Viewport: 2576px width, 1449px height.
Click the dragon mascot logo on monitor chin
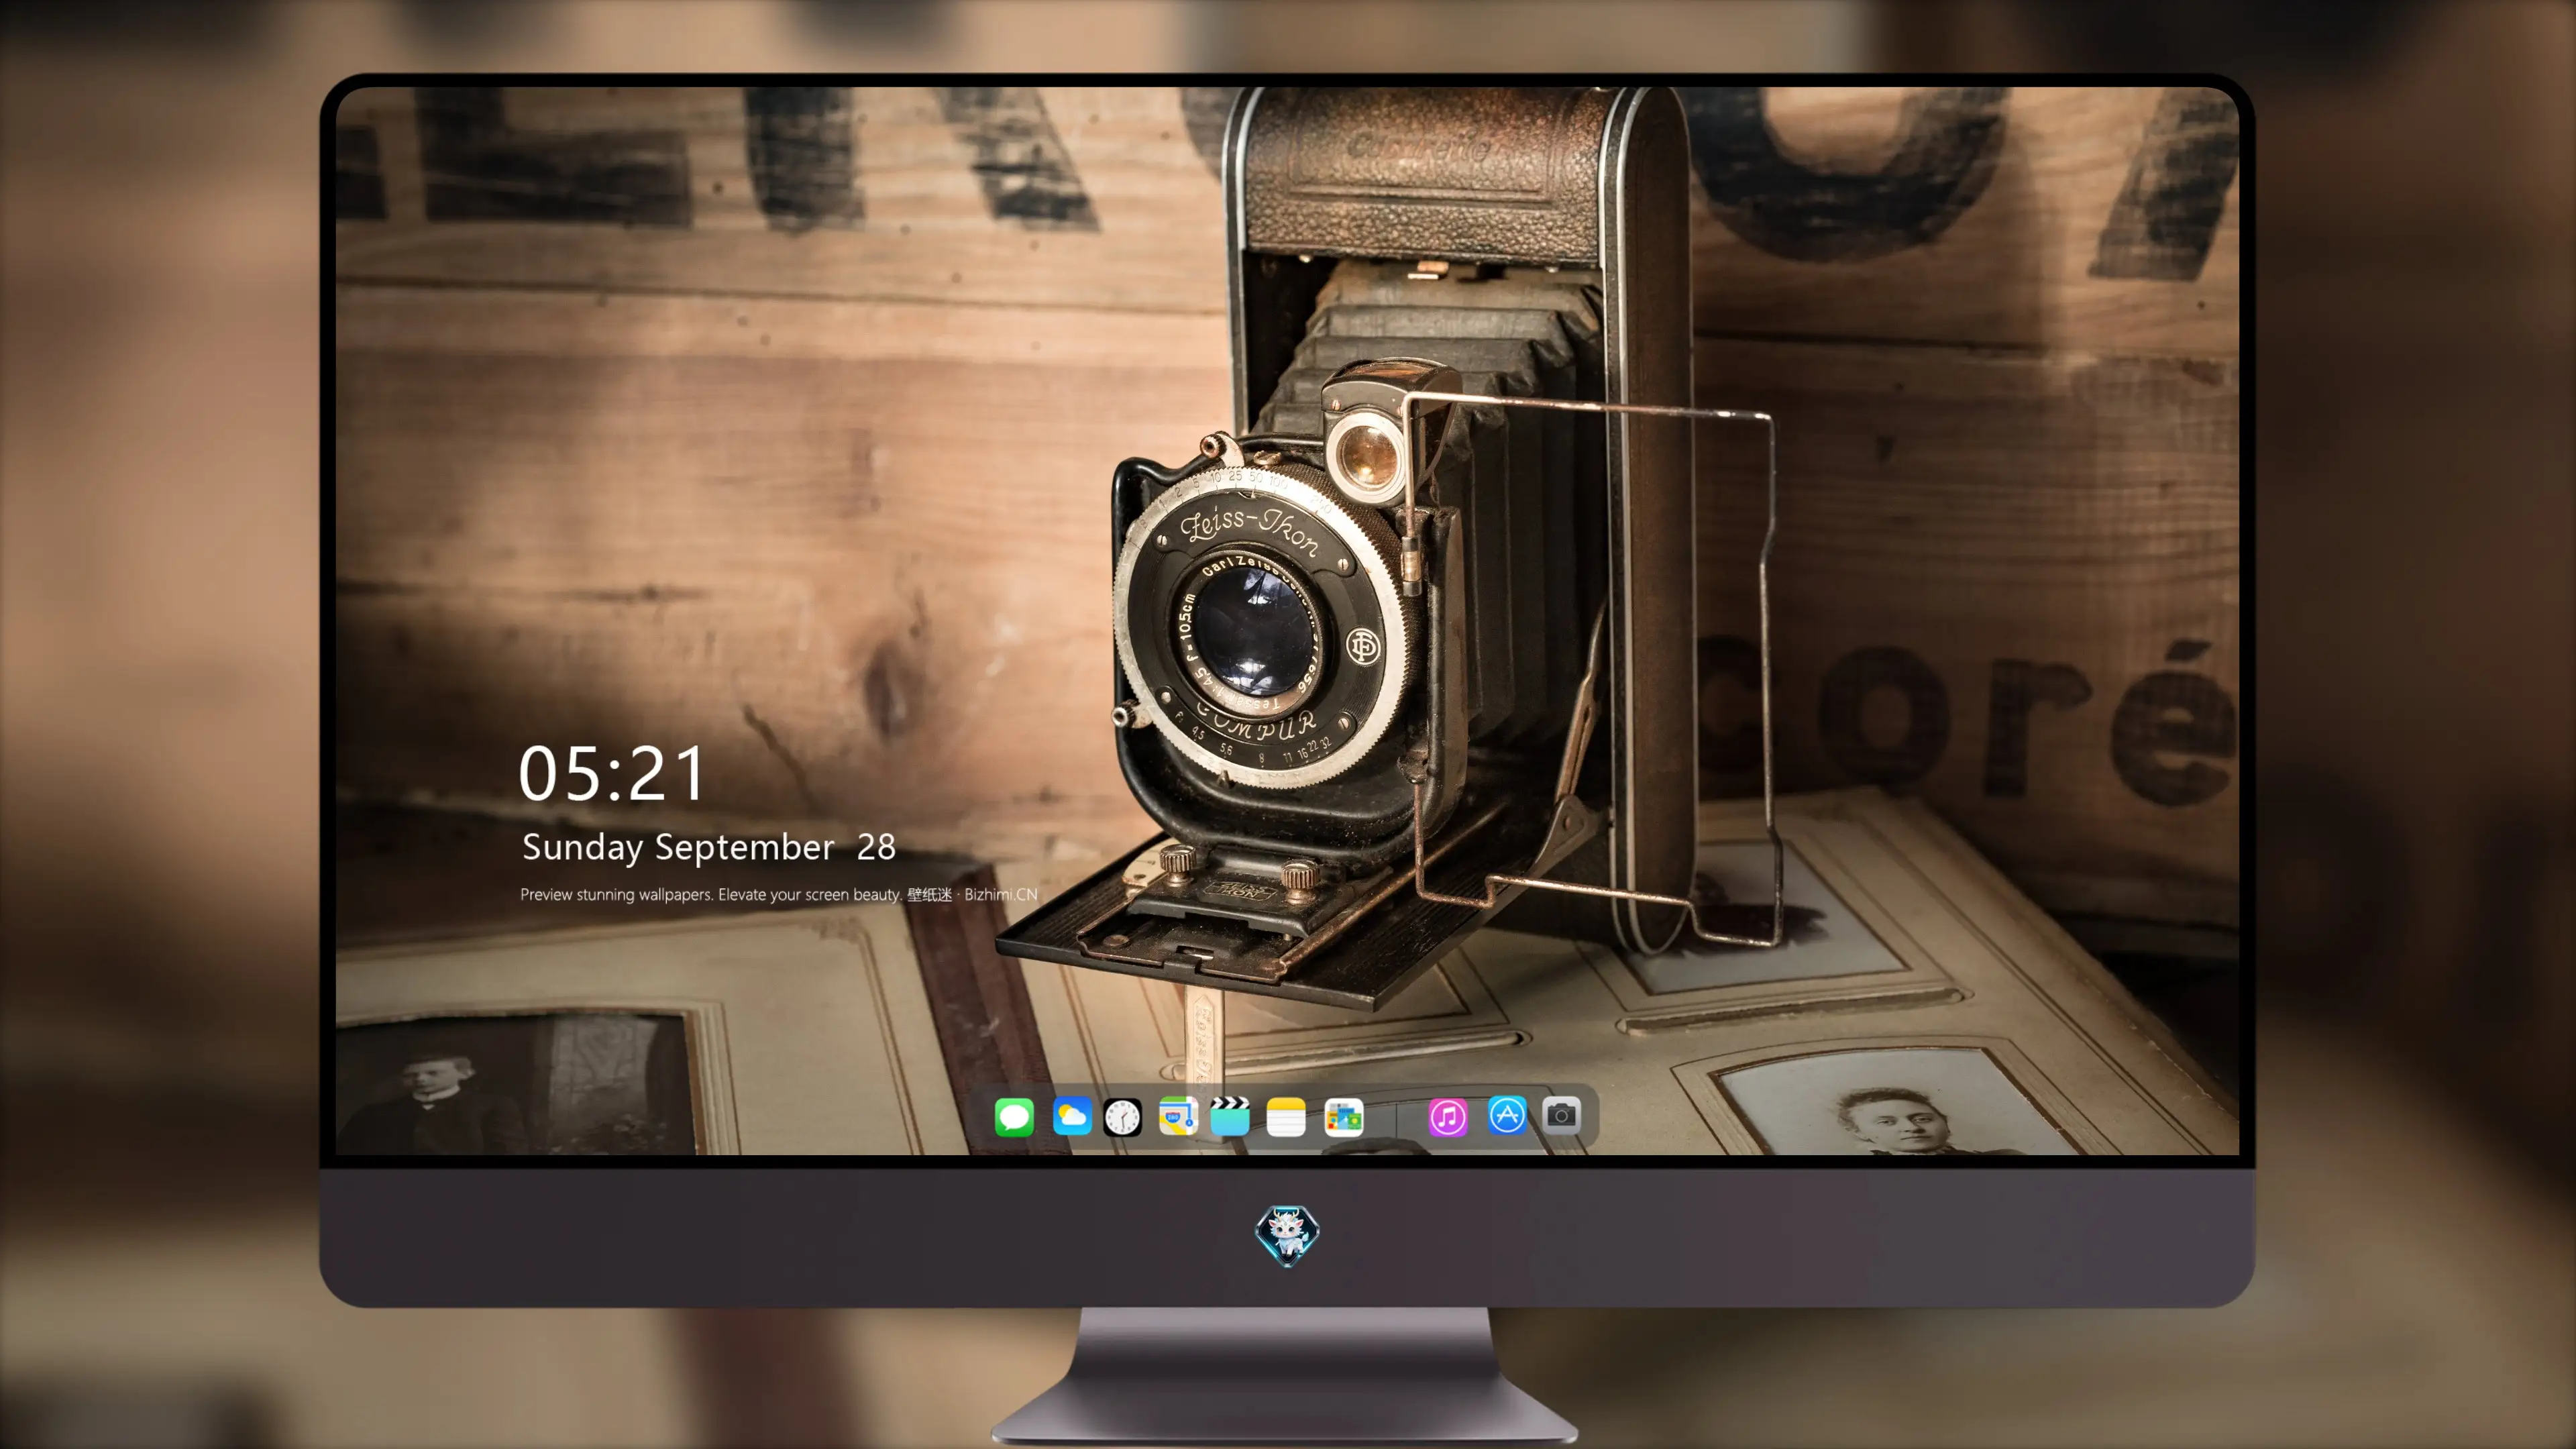tap(1287, 1235)
